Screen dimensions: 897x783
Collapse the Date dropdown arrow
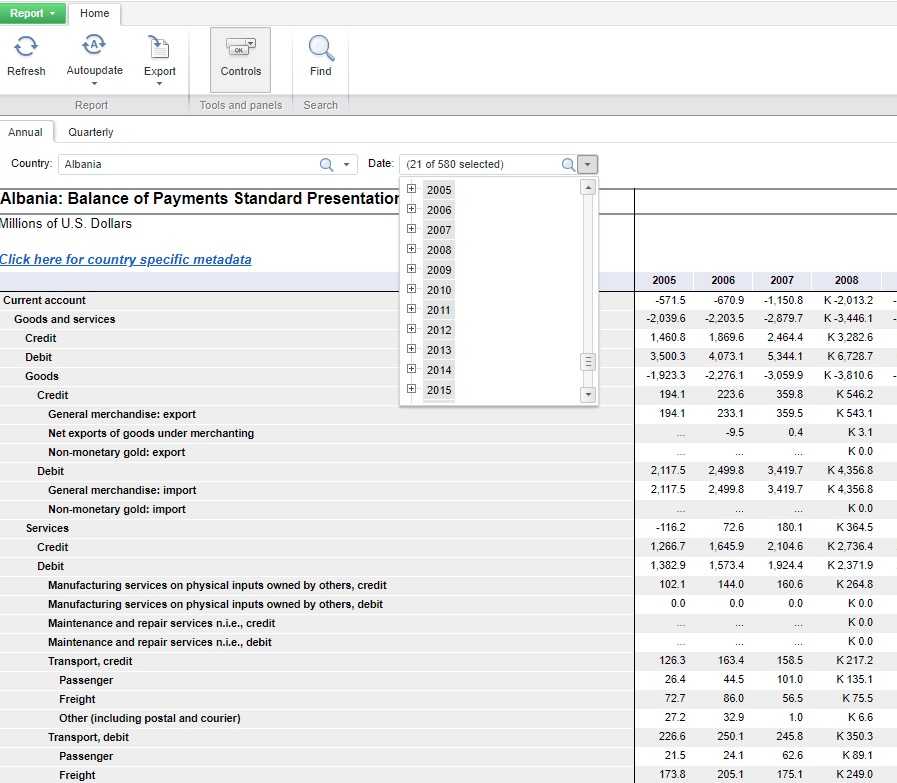pyautogui.click(x=588, y=165)
